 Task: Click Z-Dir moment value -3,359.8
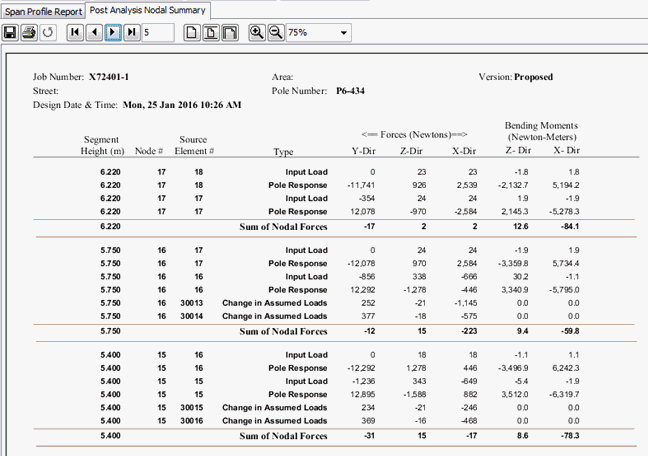pos(513,263)
